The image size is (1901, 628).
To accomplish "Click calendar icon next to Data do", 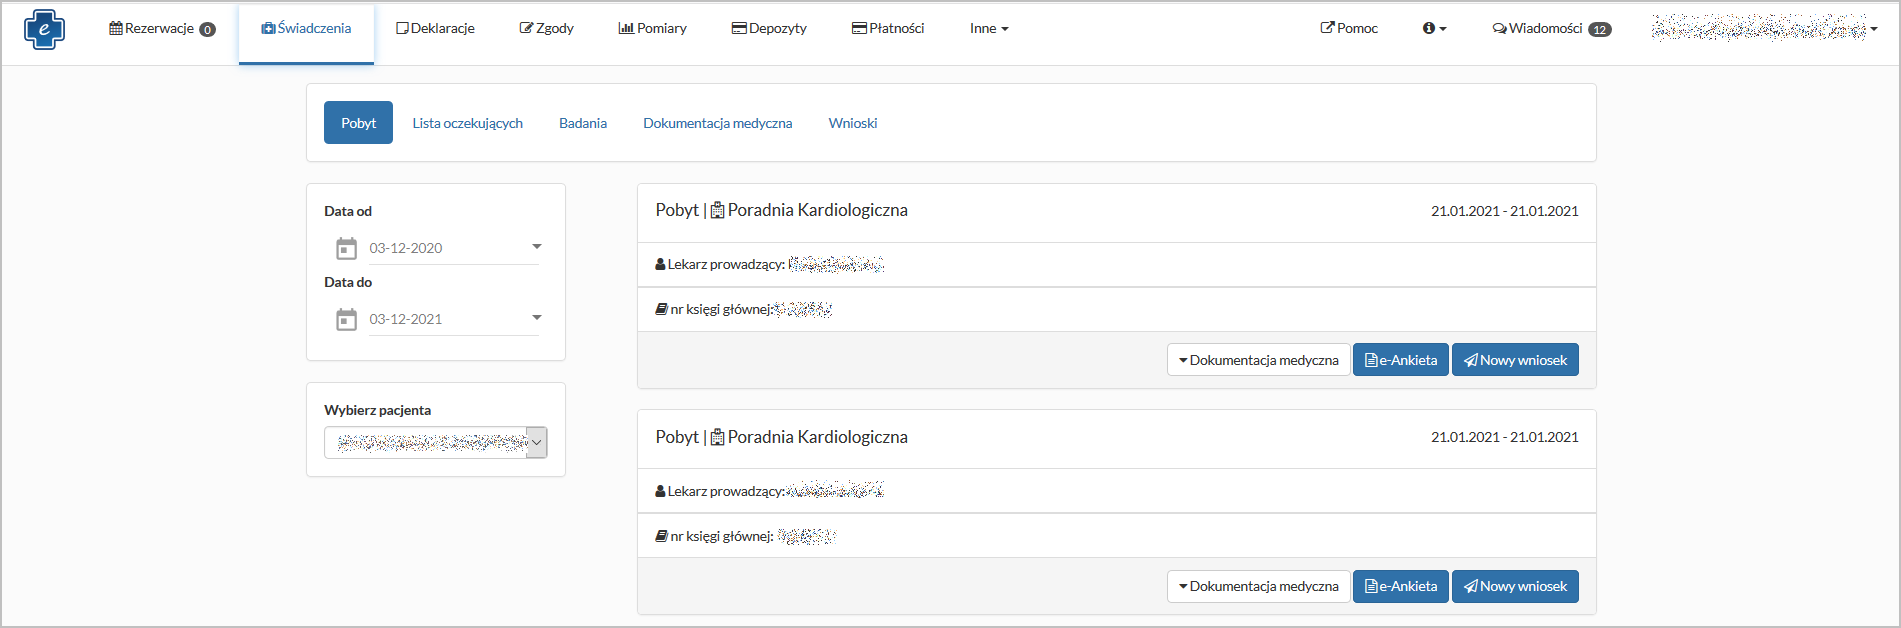I will [x=346, y=319].
